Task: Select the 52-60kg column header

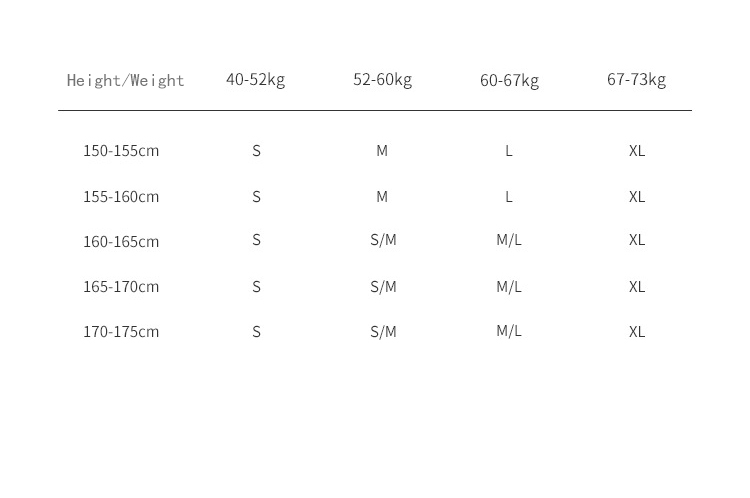Action: [382, 79]
